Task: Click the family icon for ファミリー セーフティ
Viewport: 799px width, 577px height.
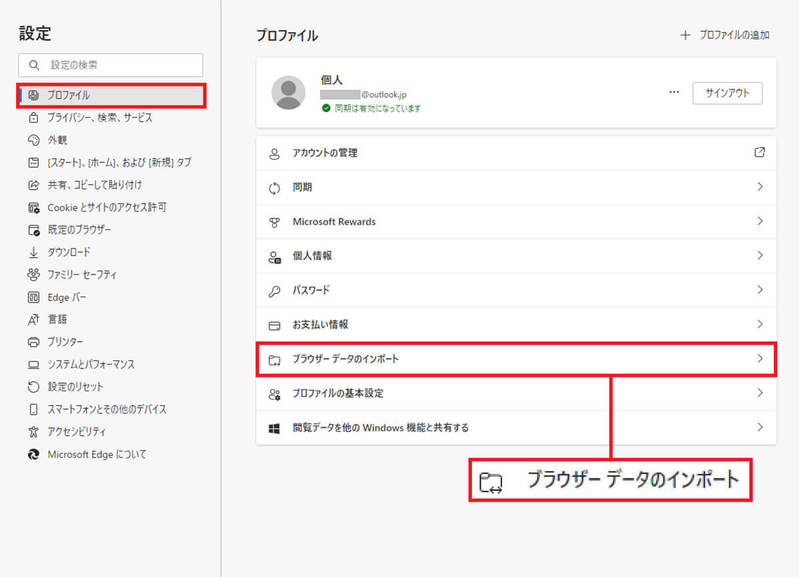Action: 34,275
